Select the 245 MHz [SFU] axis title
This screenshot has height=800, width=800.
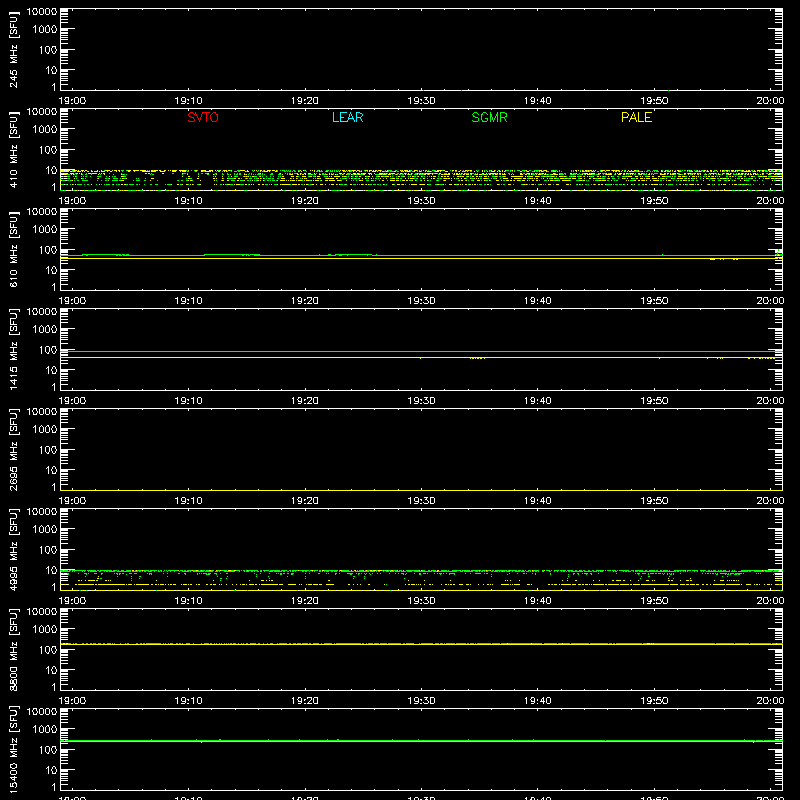tap(13, 49)
